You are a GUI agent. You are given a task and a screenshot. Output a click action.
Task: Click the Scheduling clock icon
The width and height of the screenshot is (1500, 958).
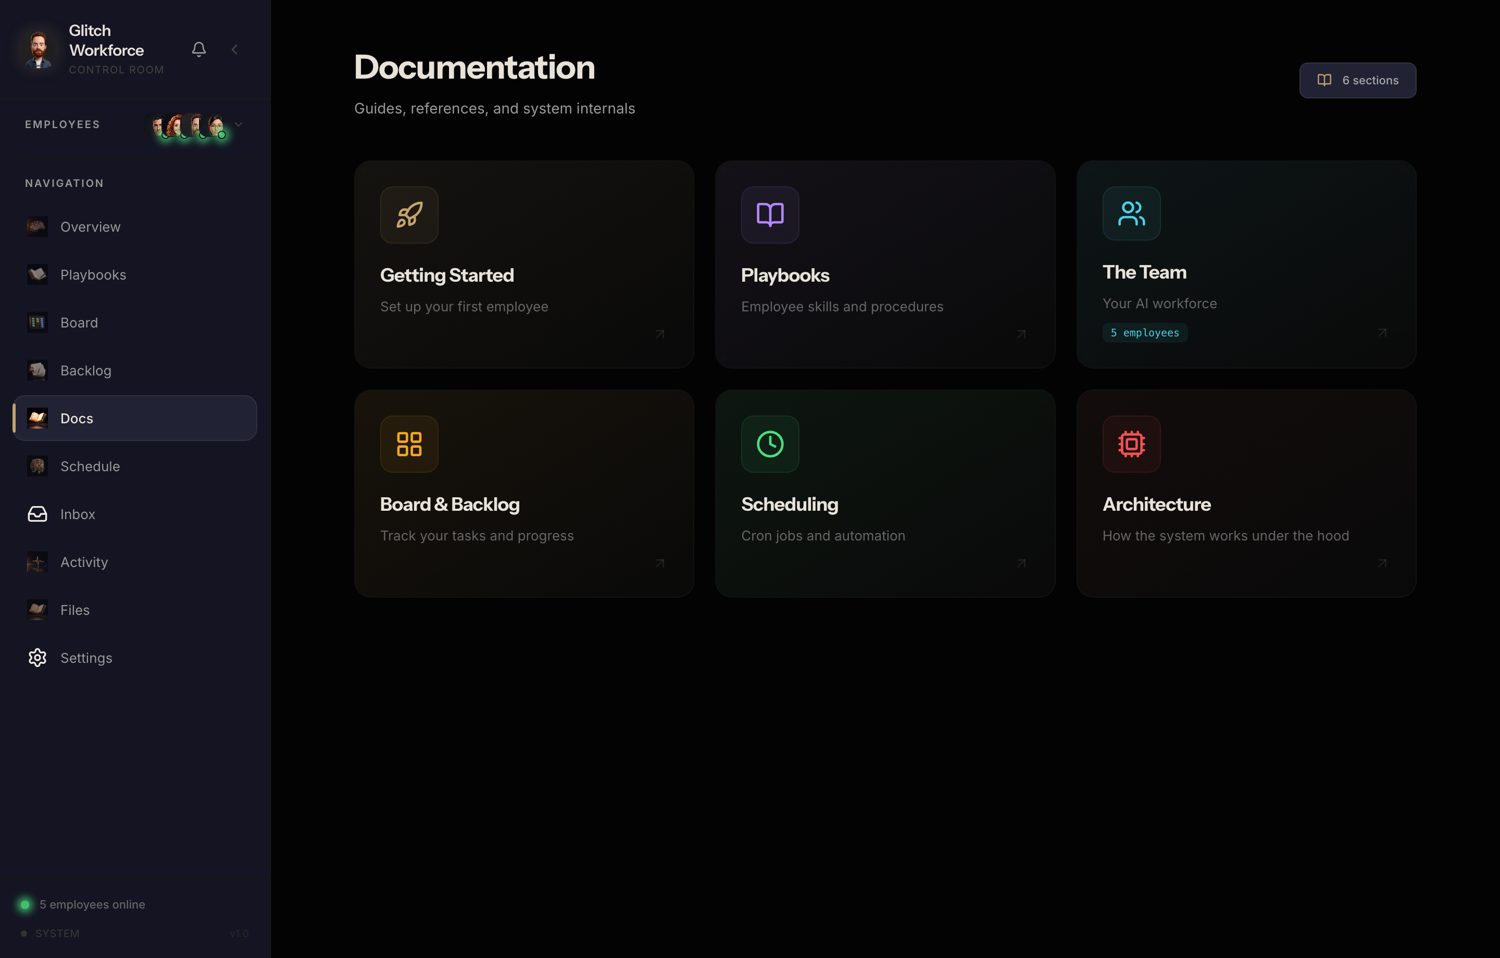tap(770, 444)
